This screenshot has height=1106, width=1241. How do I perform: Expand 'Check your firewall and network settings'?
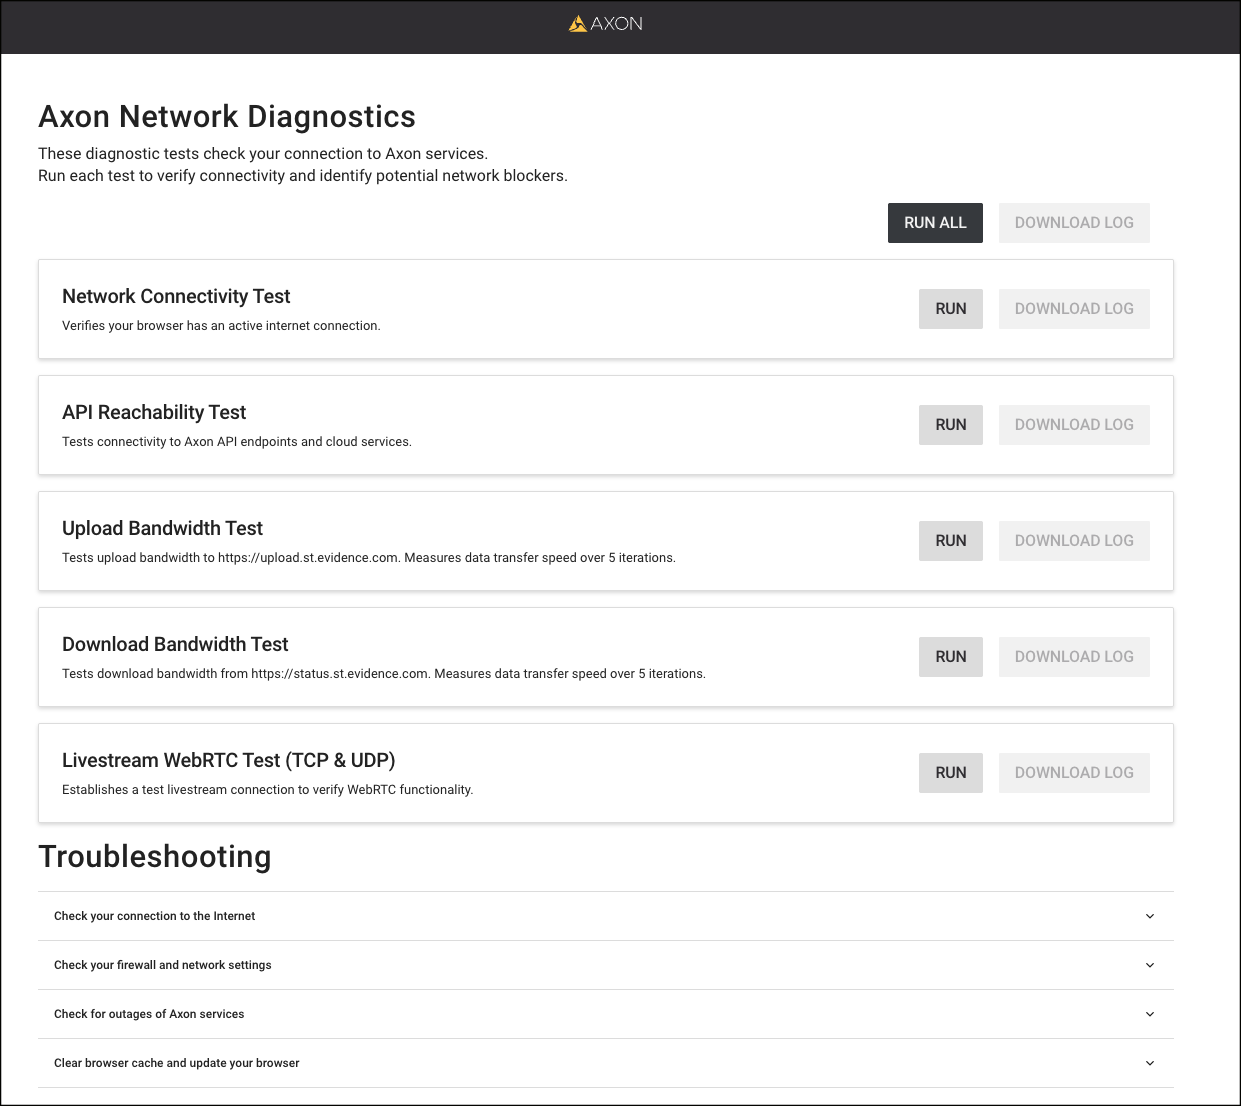pyautogui.click(x=163, y=965)
